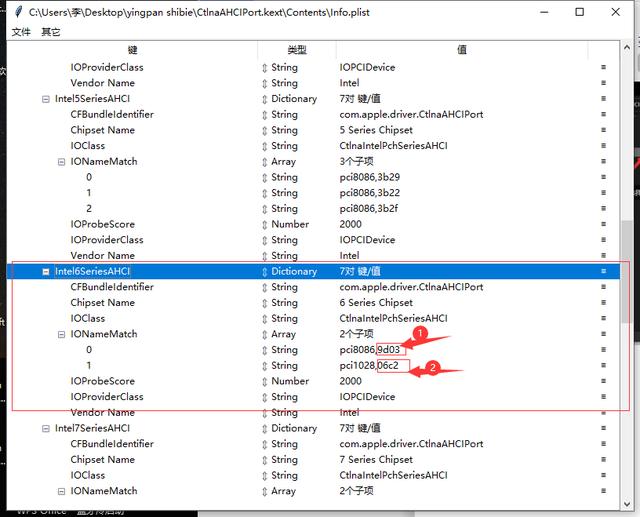Click the 值 column header
Screen dimensions: 640x517
pos(462,50)
